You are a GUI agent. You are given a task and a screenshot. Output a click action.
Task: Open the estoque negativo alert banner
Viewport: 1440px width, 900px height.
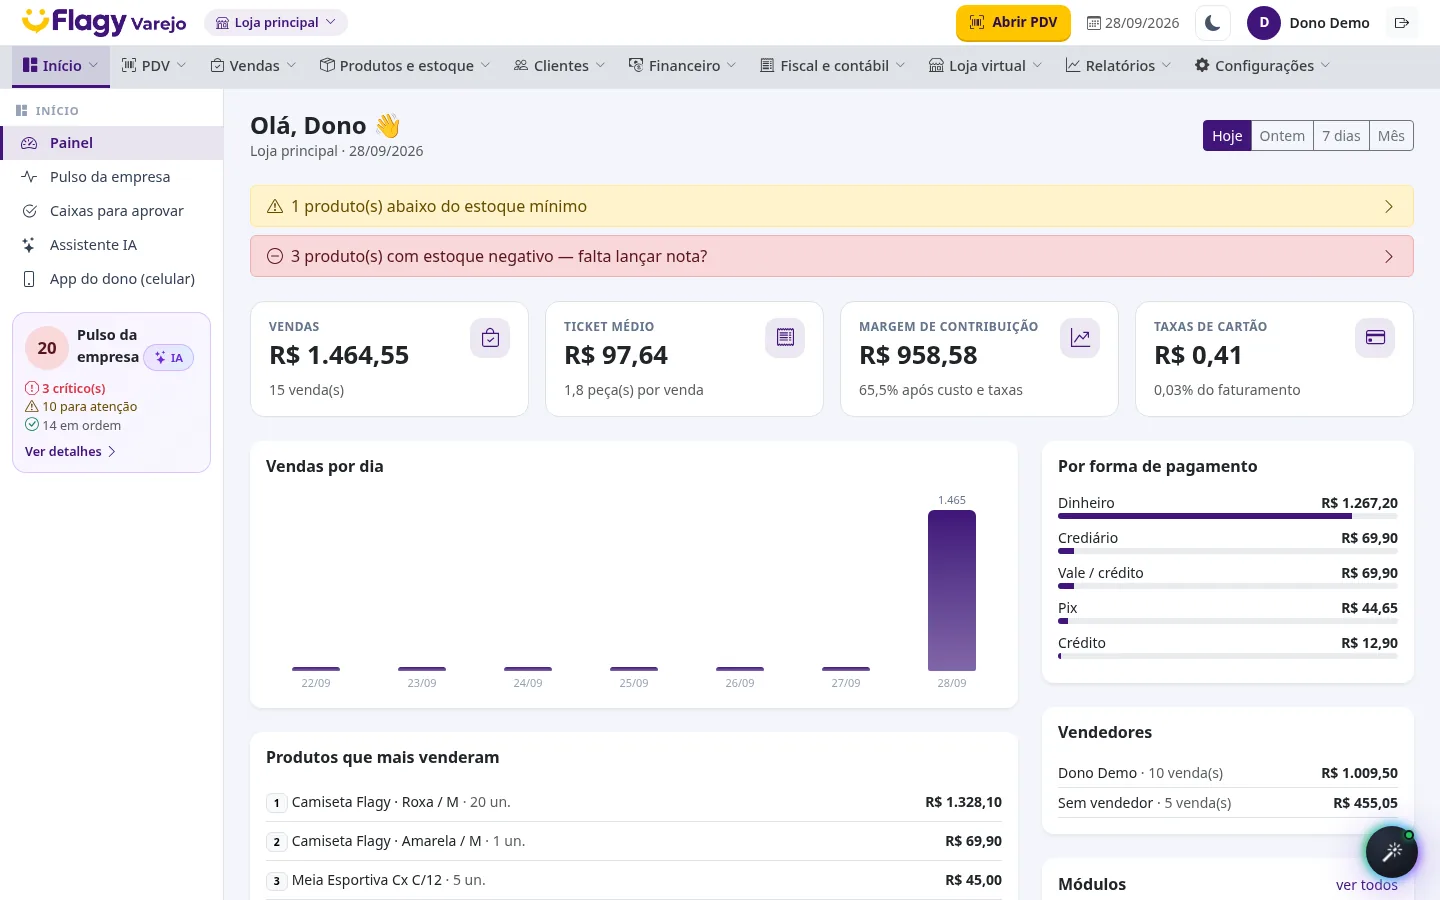point(832,256)
